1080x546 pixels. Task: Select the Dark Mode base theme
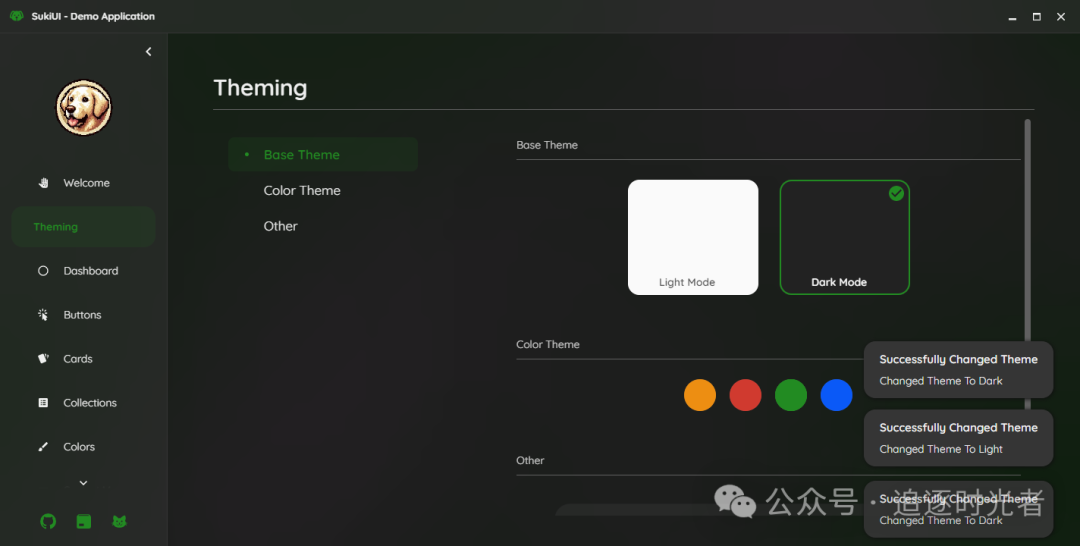(x=844, y=237)
